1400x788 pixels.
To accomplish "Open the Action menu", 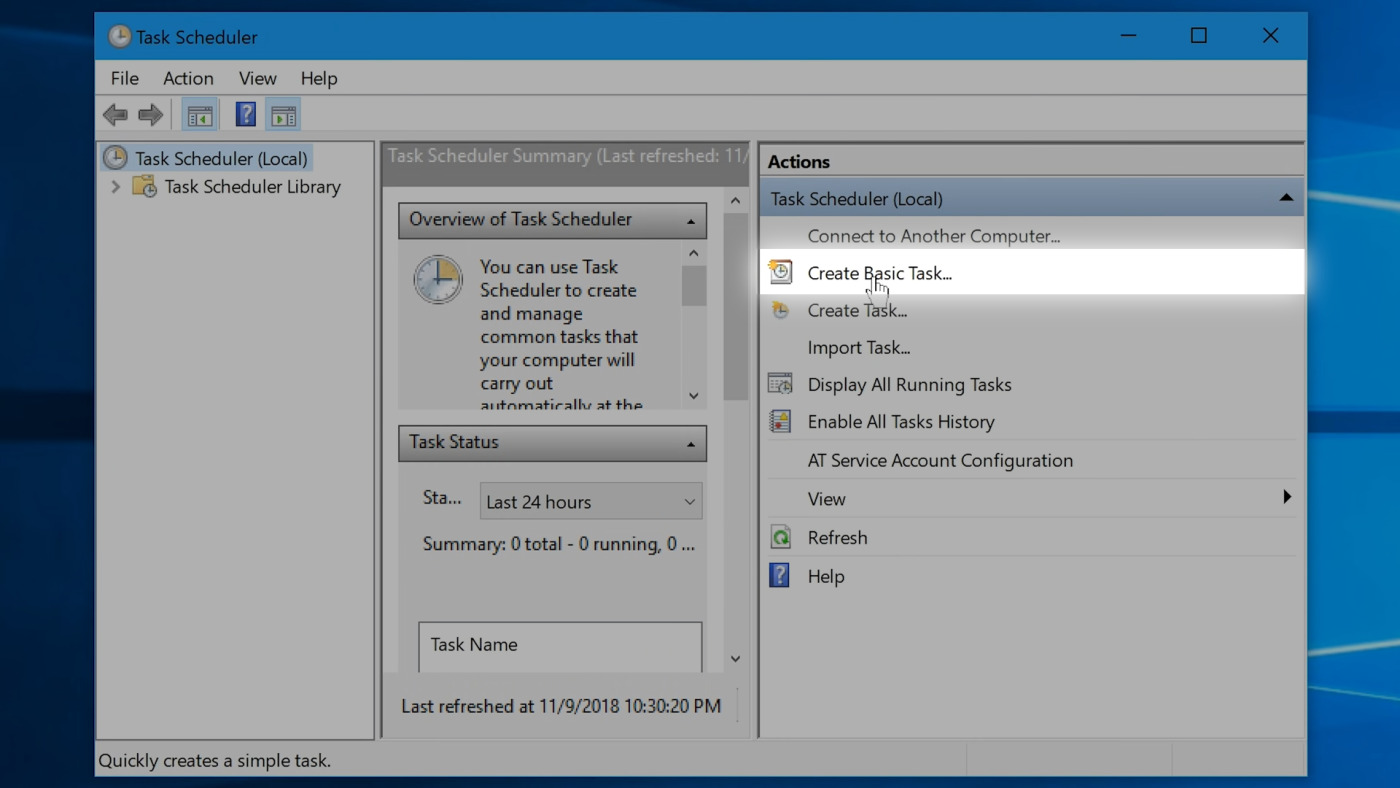I will (x=188, y=78).
